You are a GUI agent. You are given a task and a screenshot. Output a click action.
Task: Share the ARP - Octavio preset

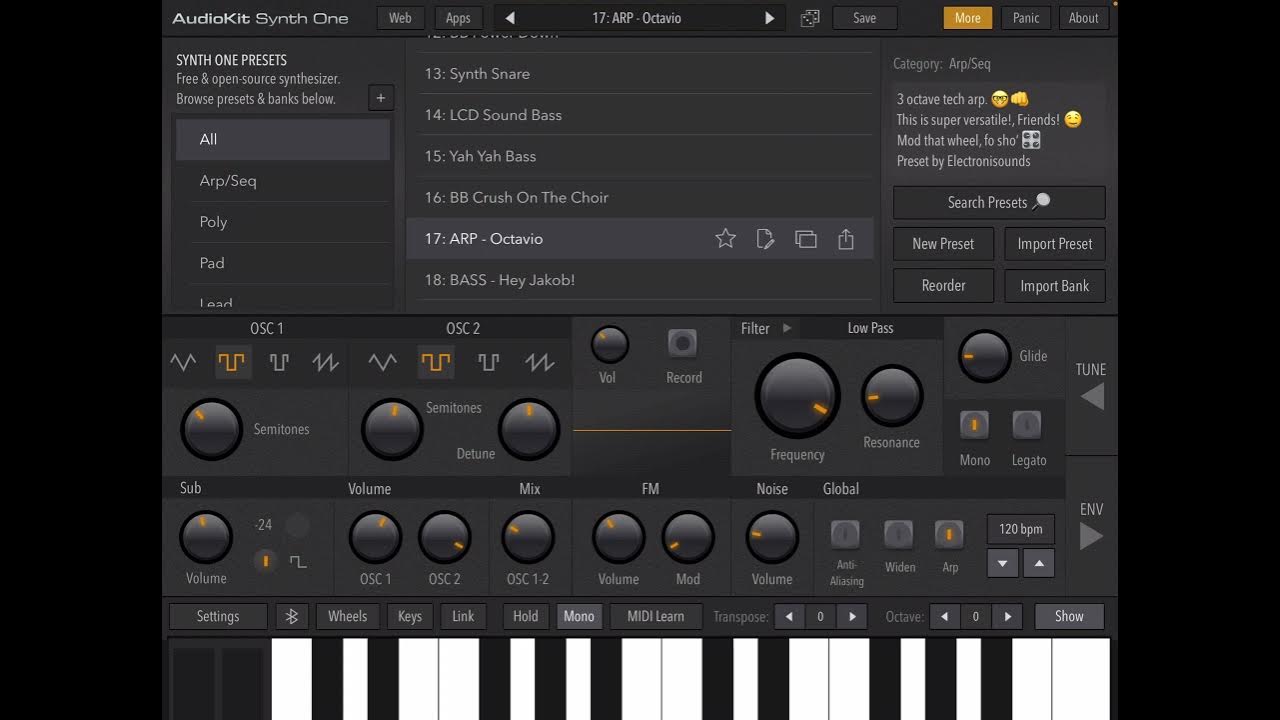[x=846, y=239]
